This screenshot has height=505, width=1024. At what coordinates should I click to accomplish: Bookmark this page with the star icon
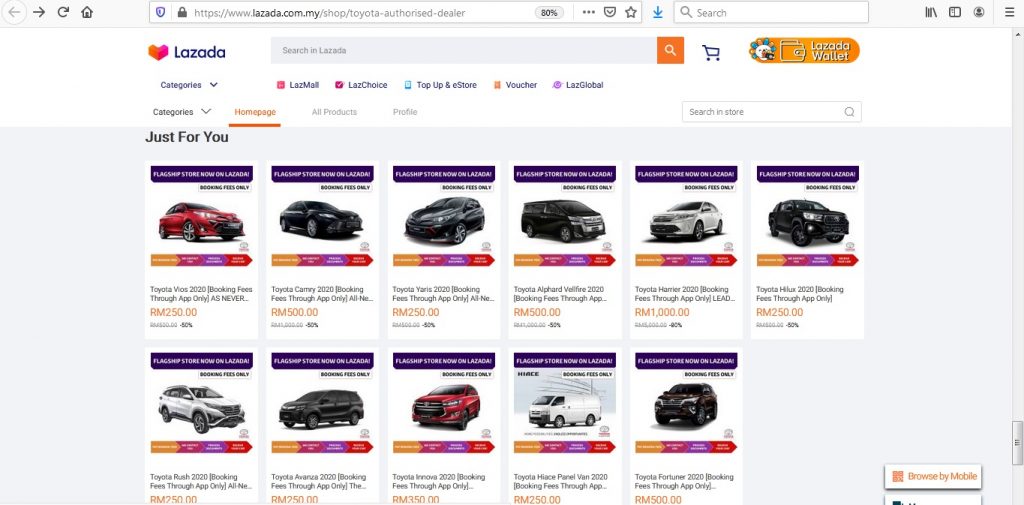[630, 12]
